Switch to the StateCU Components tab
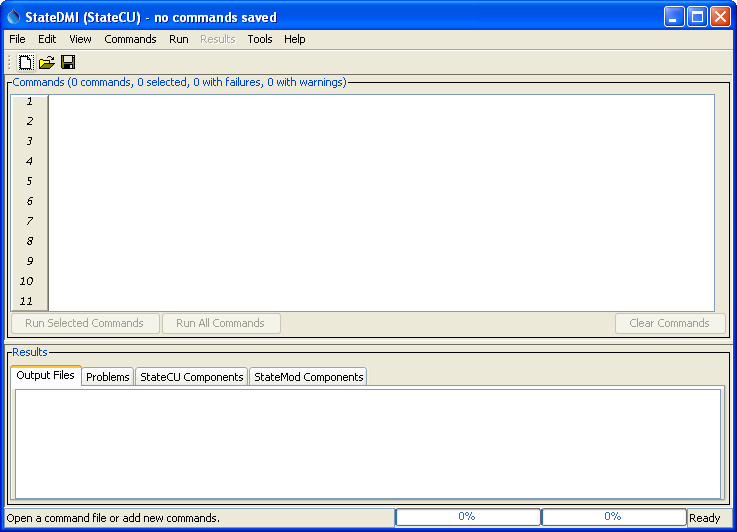Image resolution: width=737 pixels, height=532 pixels. click(192, 377)
